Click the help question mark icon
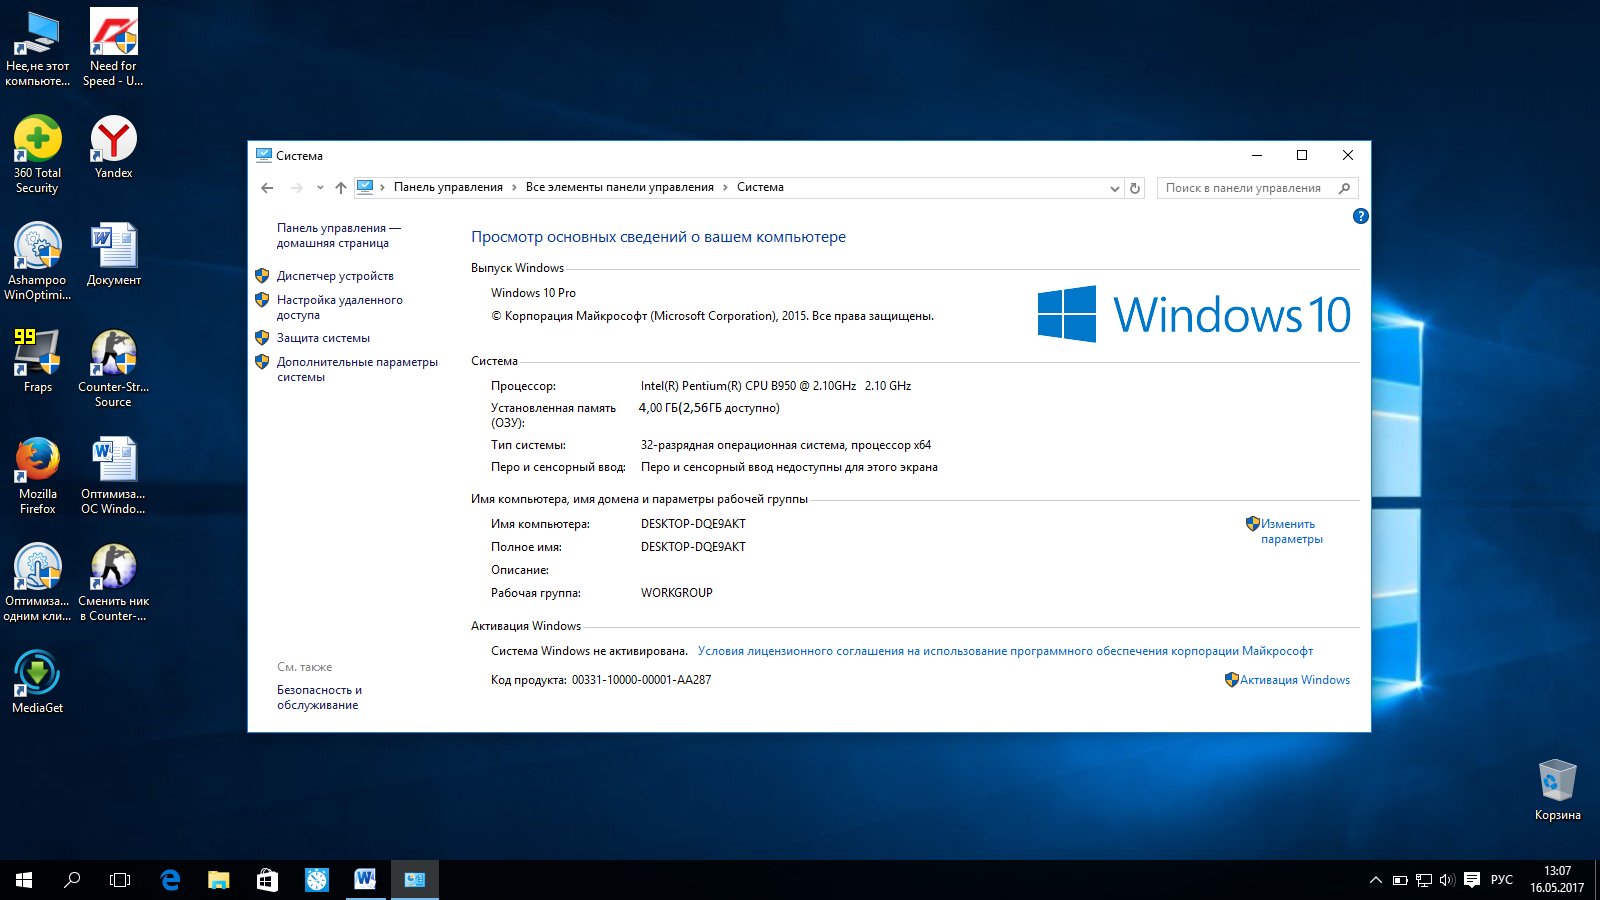This screenshot has height=900, width=1600. pyautogui.click(x=1360, y=216)
